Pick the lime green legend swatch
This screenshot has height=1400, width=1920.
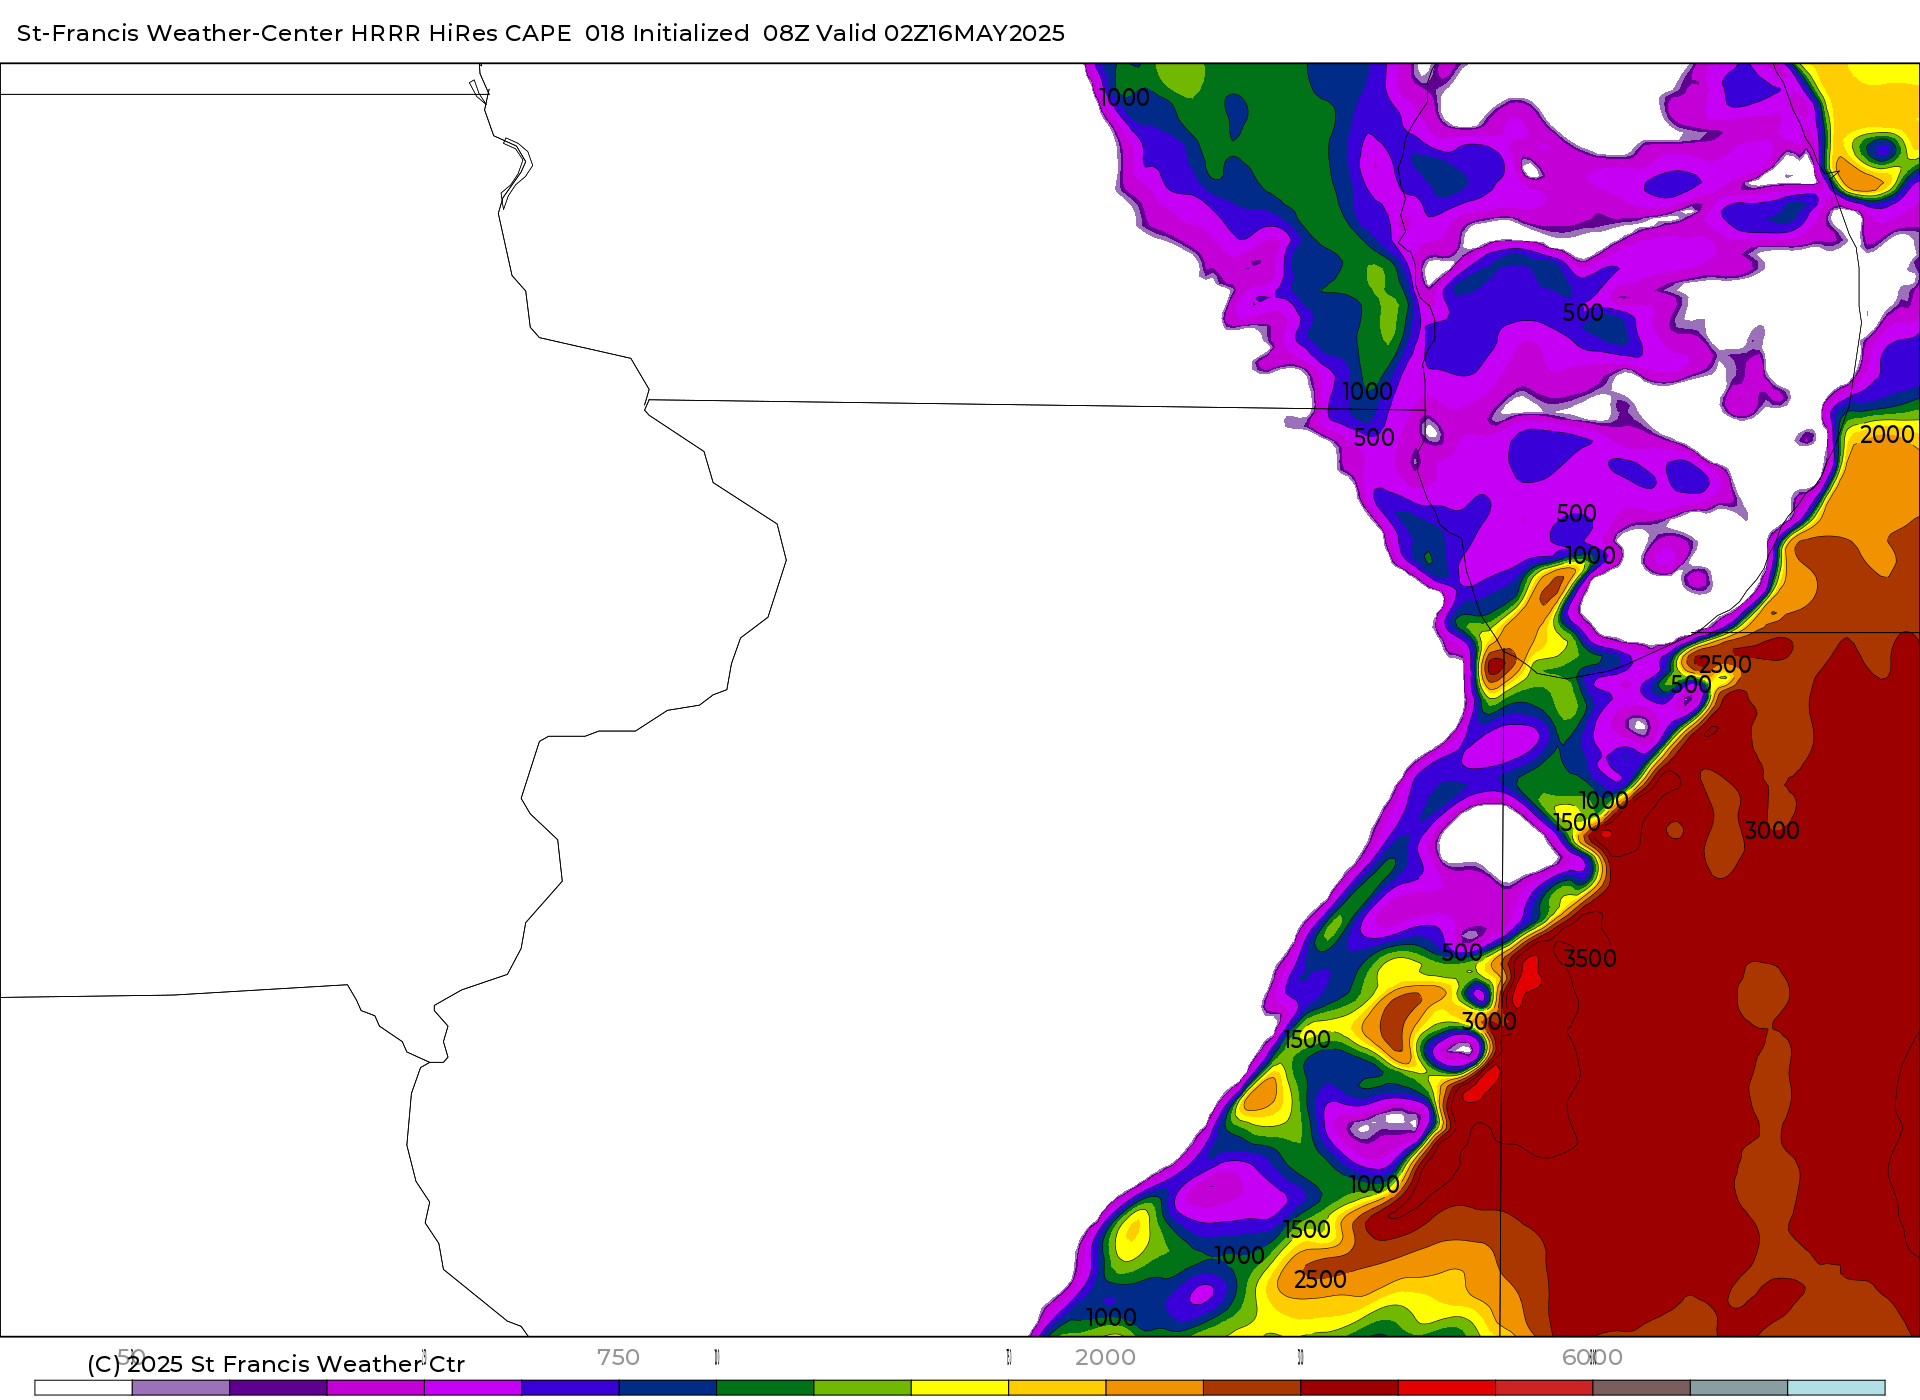[x=862, y=1388]
